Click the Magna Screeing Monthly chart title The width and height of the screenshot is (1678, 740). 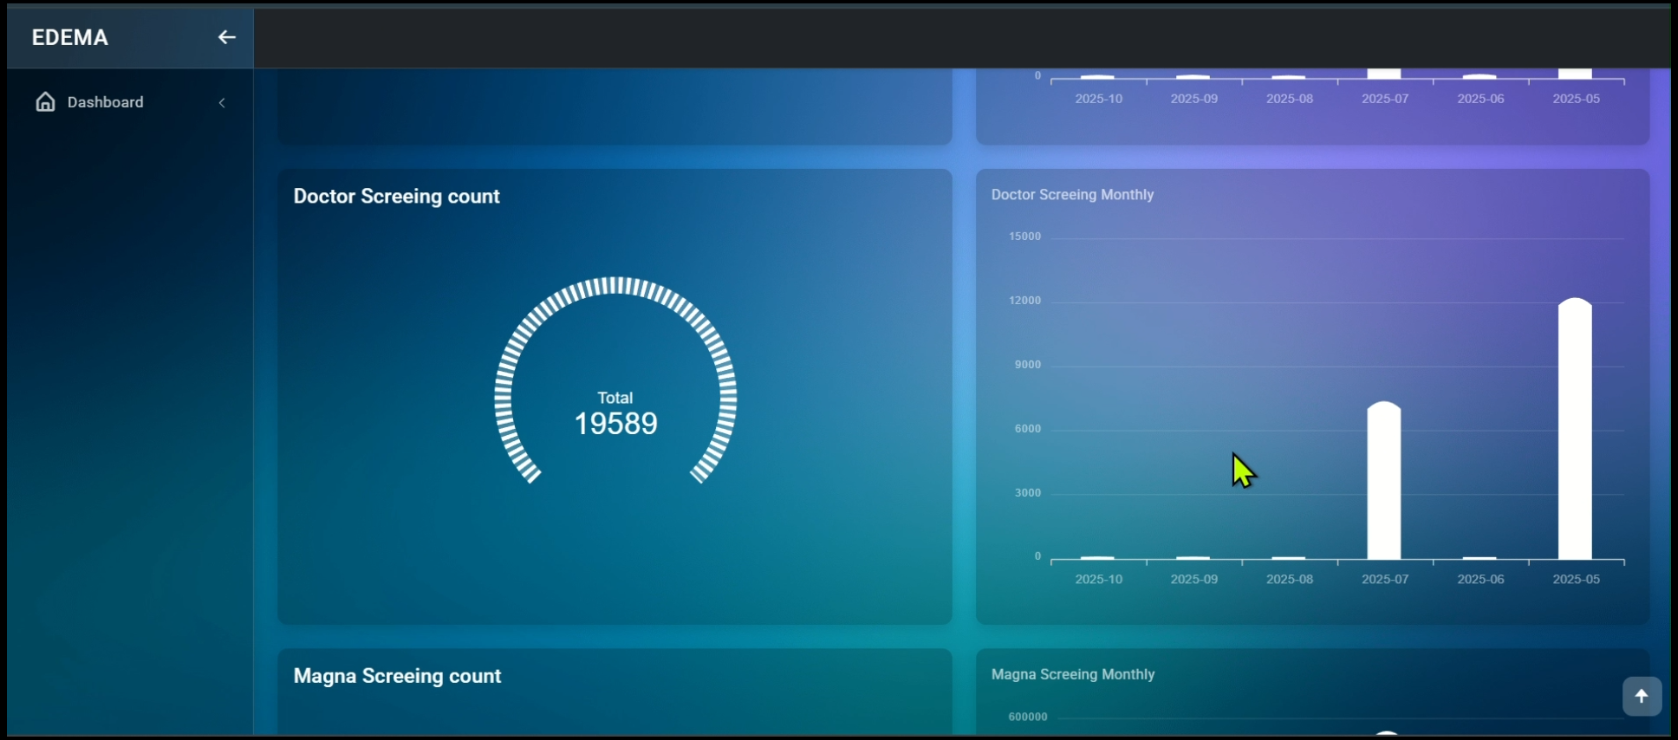tap(1073, 674)
